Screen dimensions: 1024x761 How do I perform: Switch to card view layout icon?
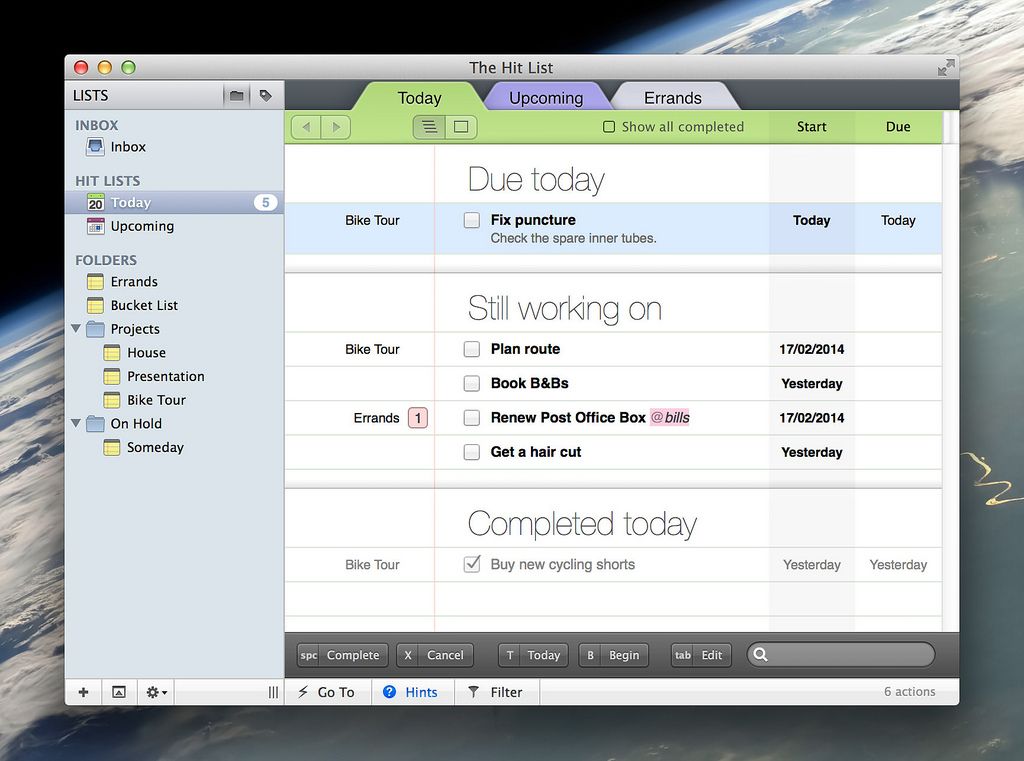click(461, 127)
